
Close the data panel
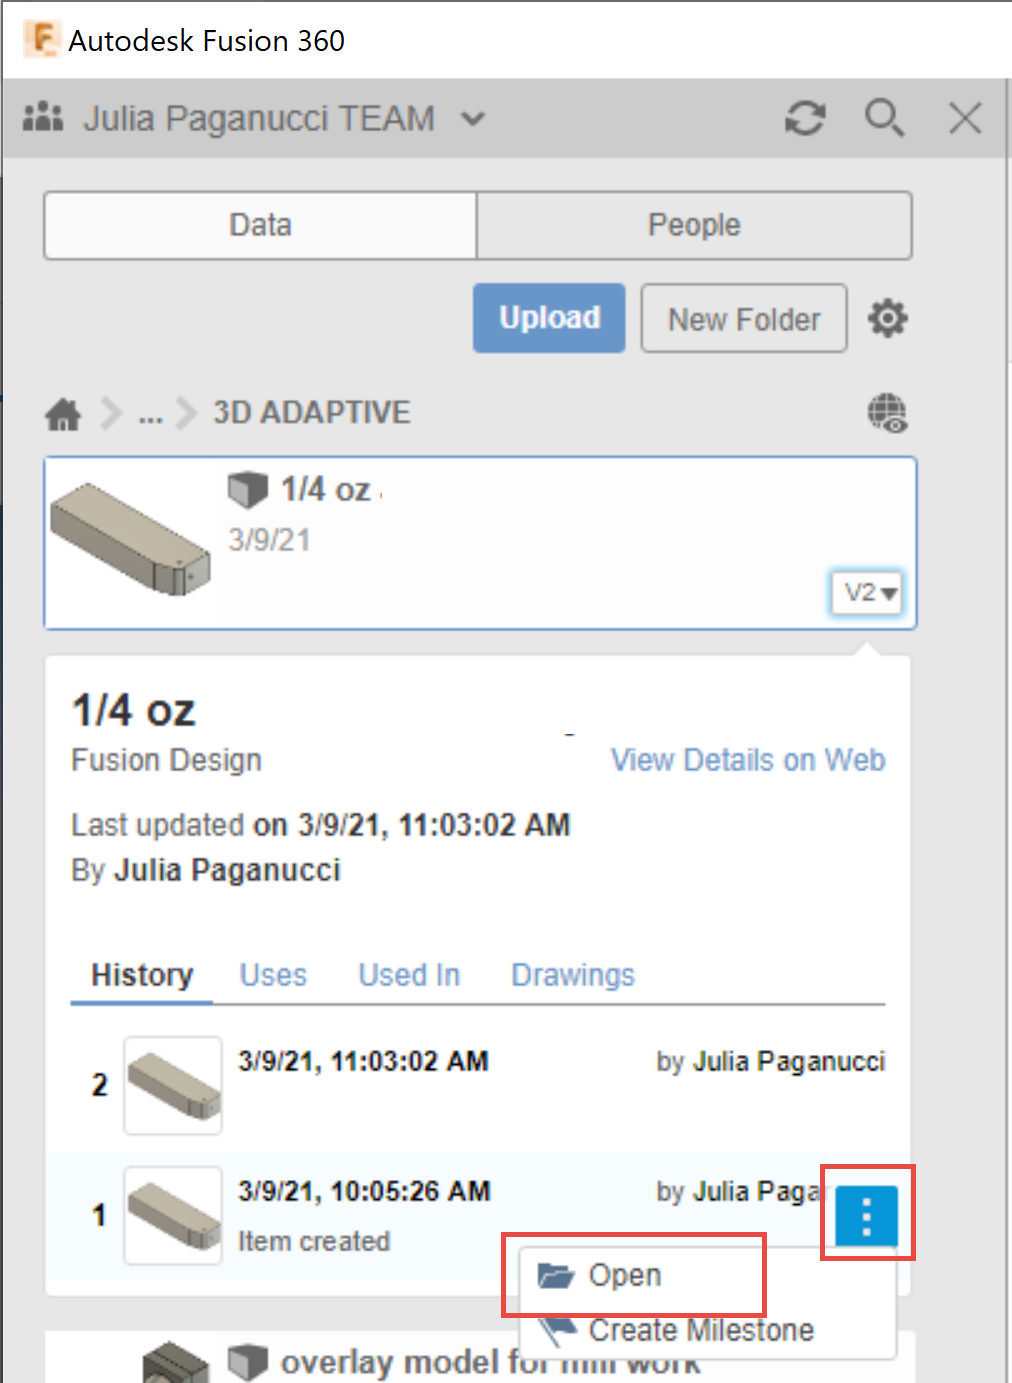pos(964,118)
